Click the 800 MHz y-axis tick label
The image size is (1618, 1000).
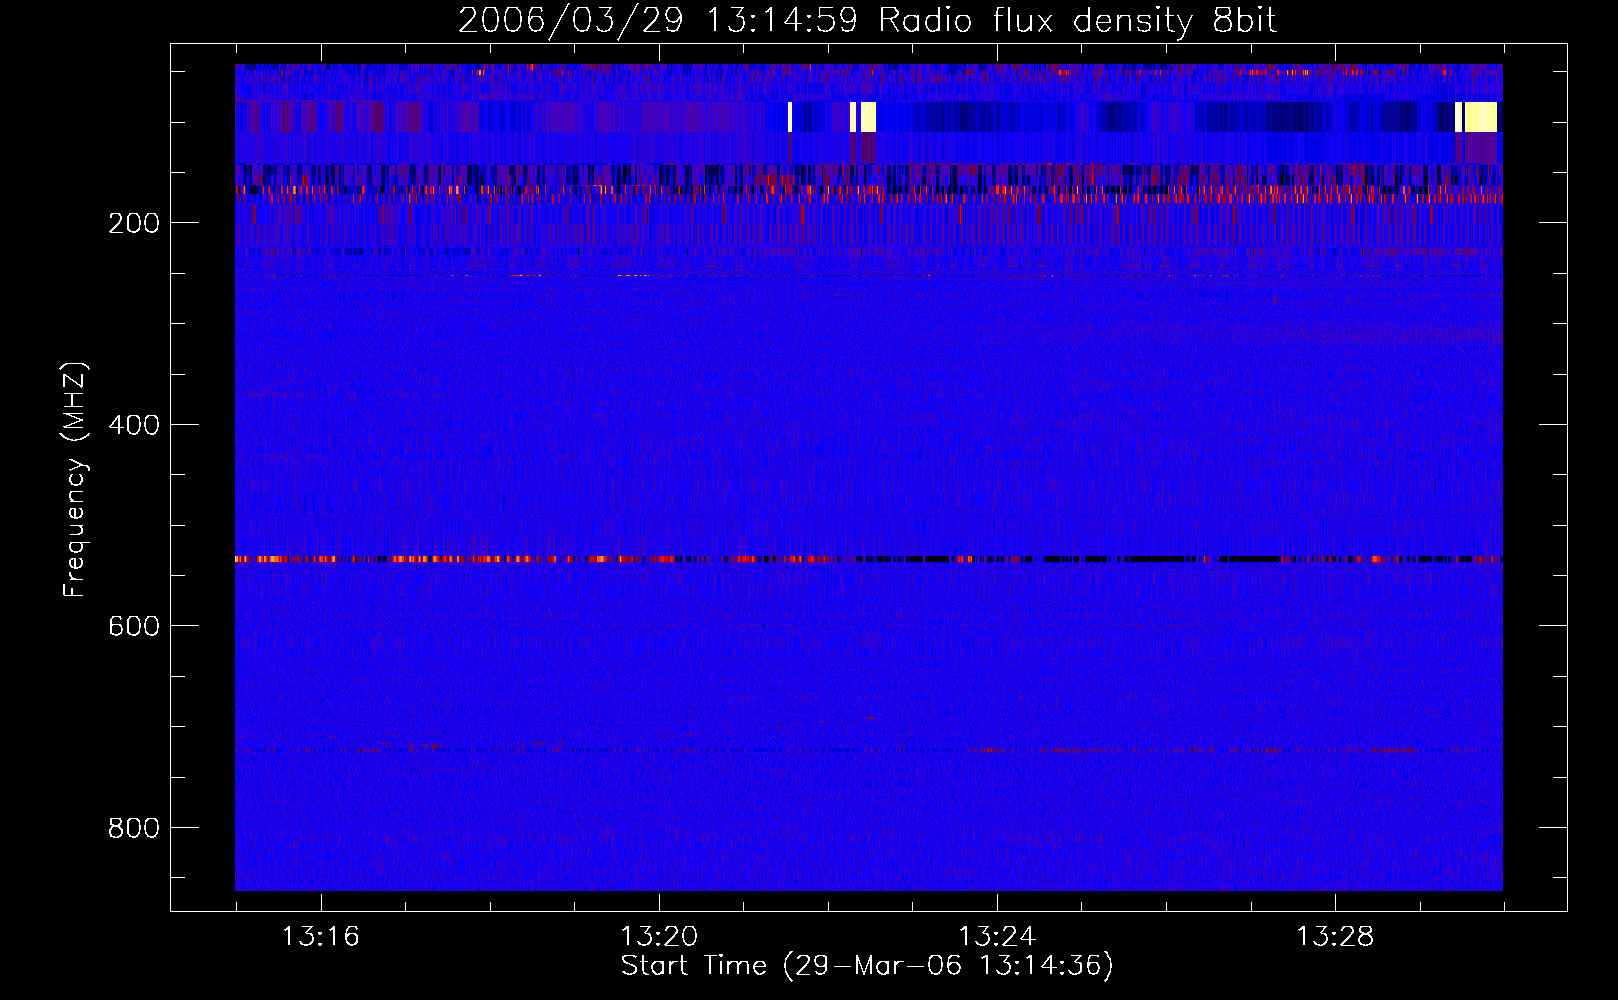pos(134,828)
